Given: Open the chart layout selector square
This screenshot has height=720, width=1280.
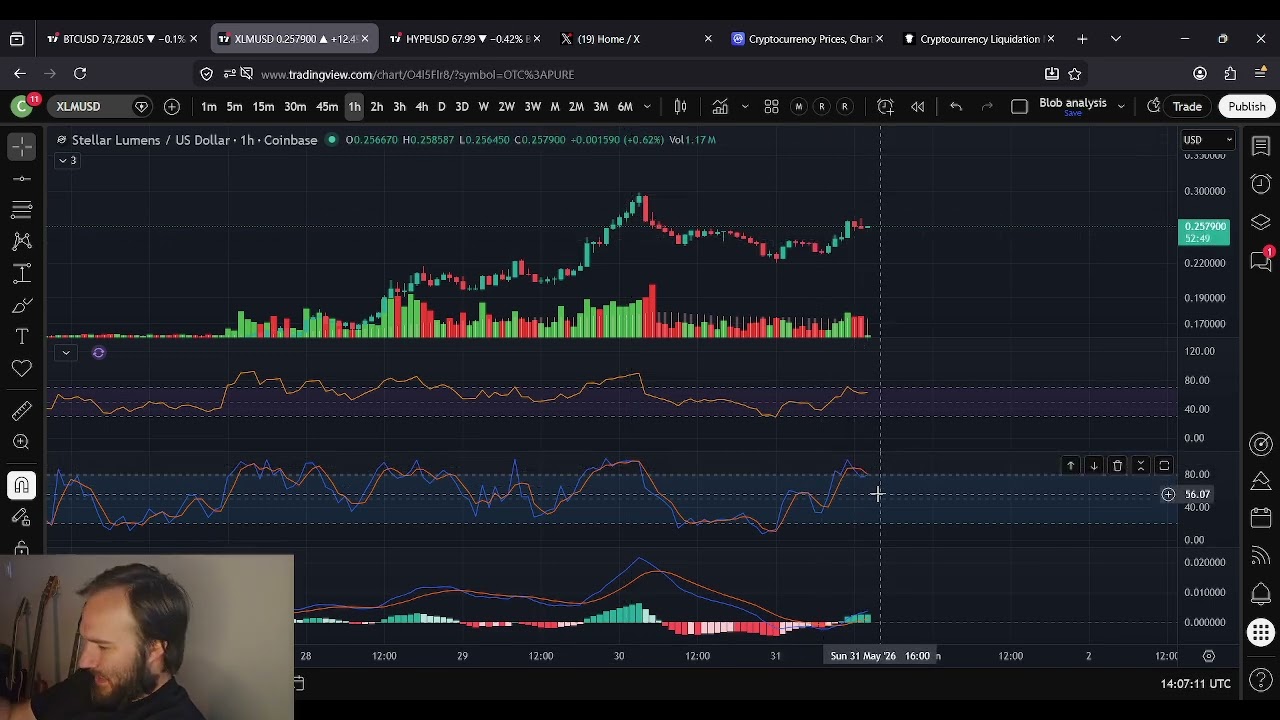Looking at the screenshot, I should [1019, 106].
